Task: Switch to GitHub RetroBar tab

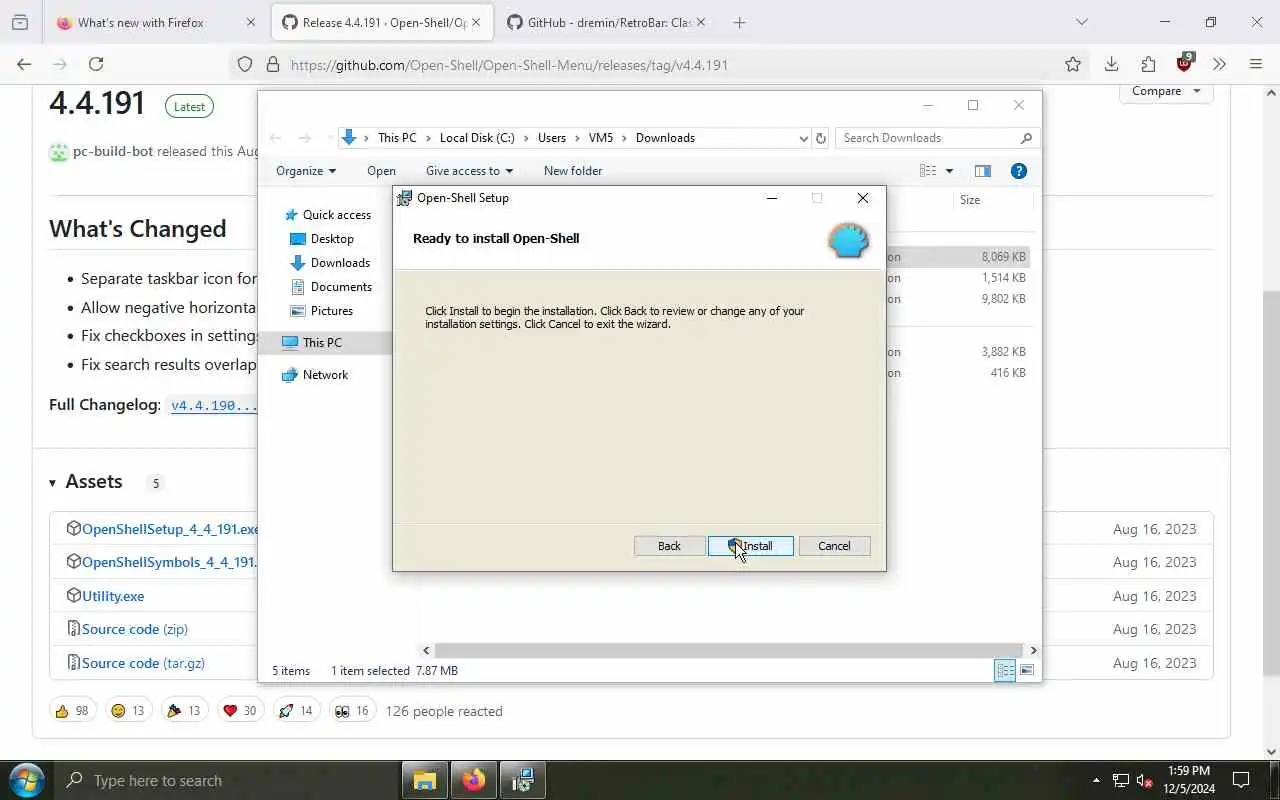Action: (607, 22)
